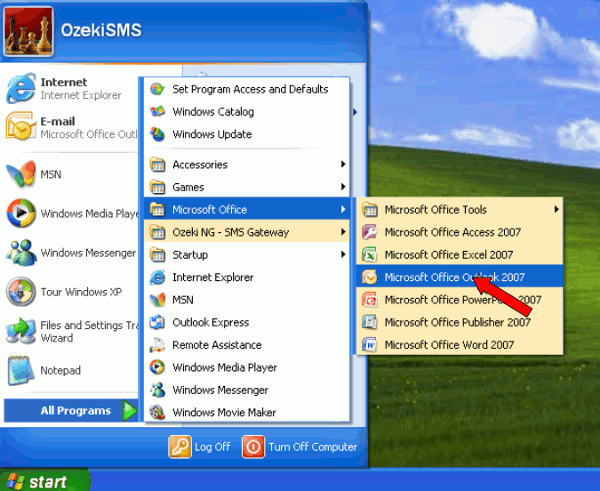Click the Microsoft Office Tools folder icon
600x491 pixels.
(x=370, y=209)
